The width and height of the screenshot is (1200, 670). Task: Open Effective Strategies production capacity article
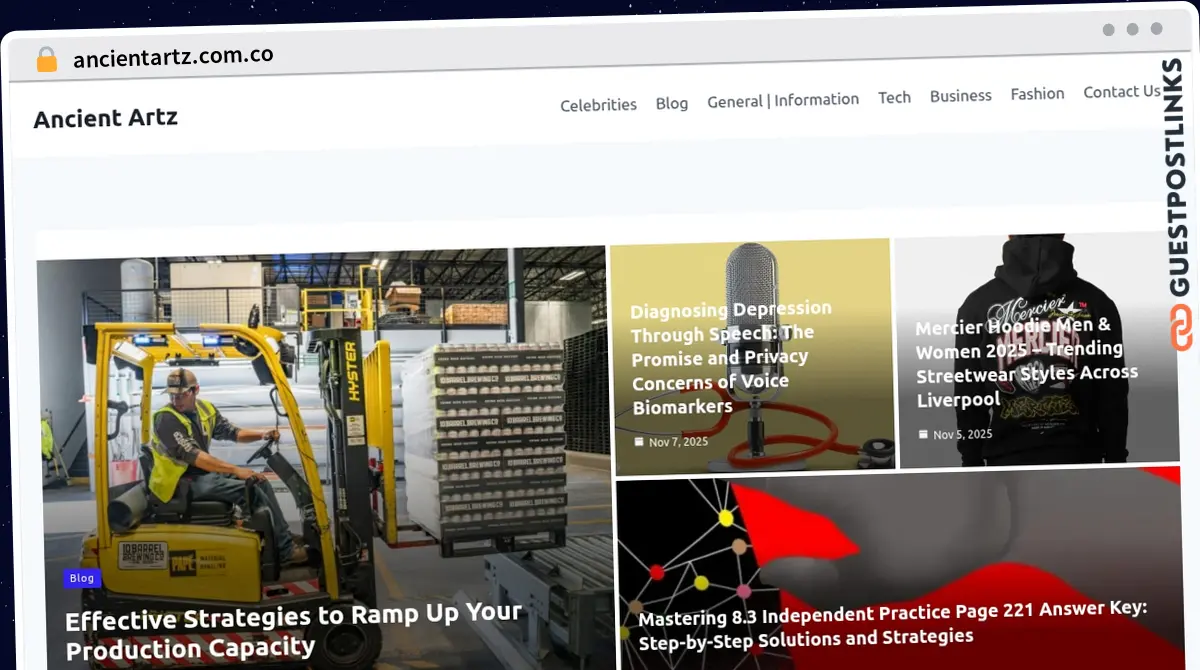coord(293,630)
